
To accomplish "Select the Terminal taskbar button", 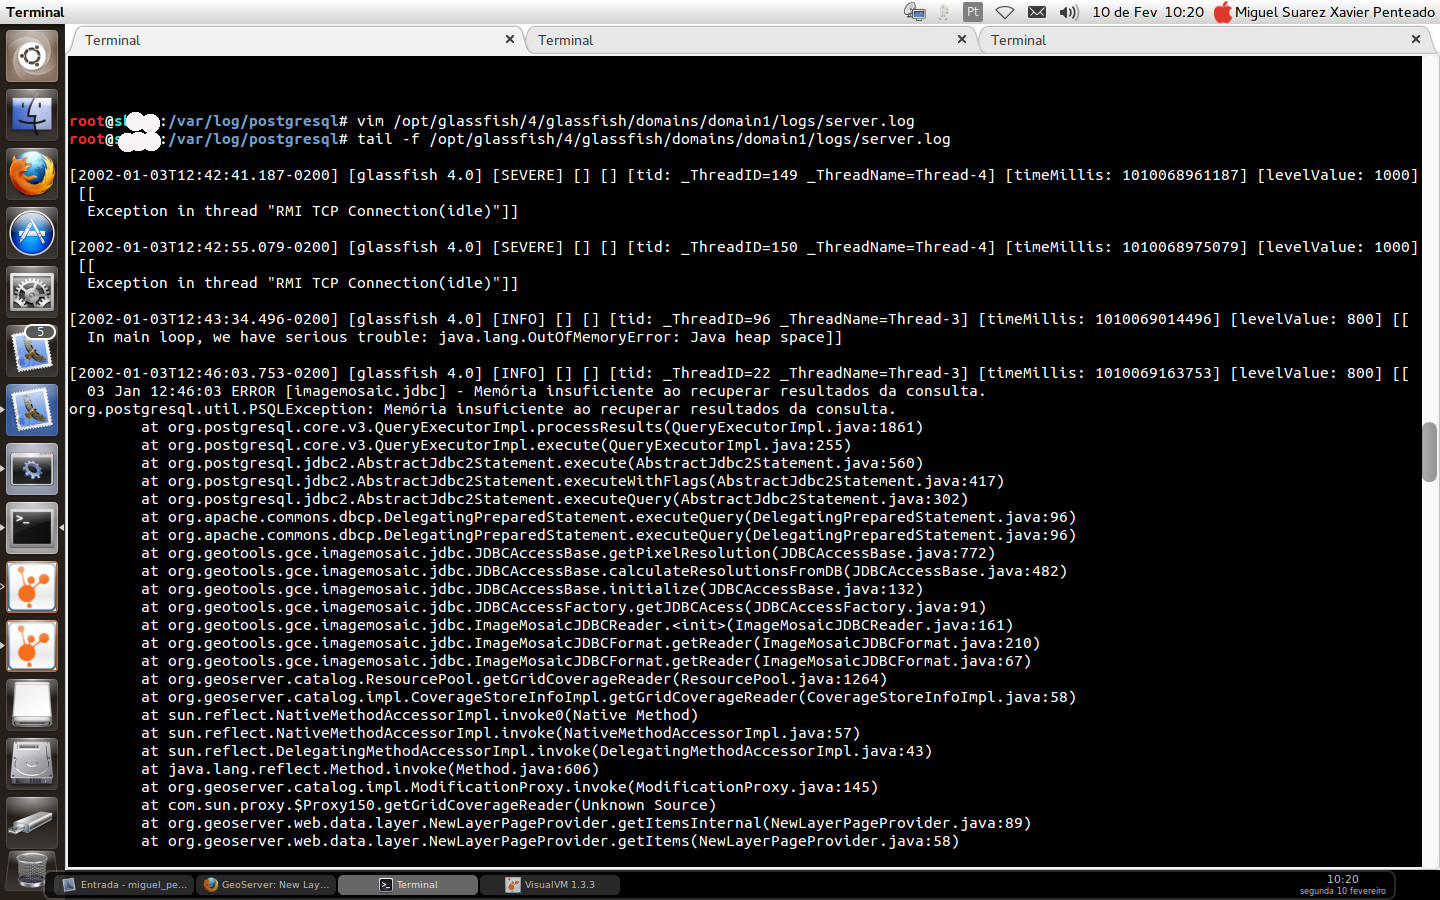I will click(407, 885).
